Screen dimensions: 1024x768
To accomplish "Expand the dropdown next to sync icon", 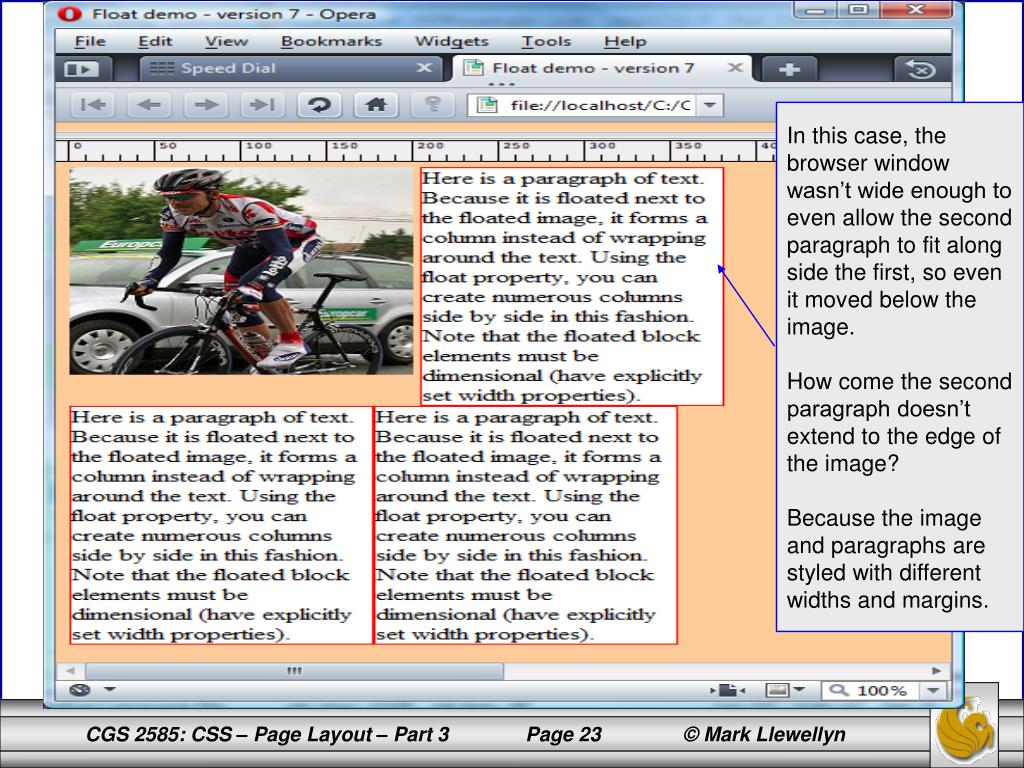I will point(110,689).
